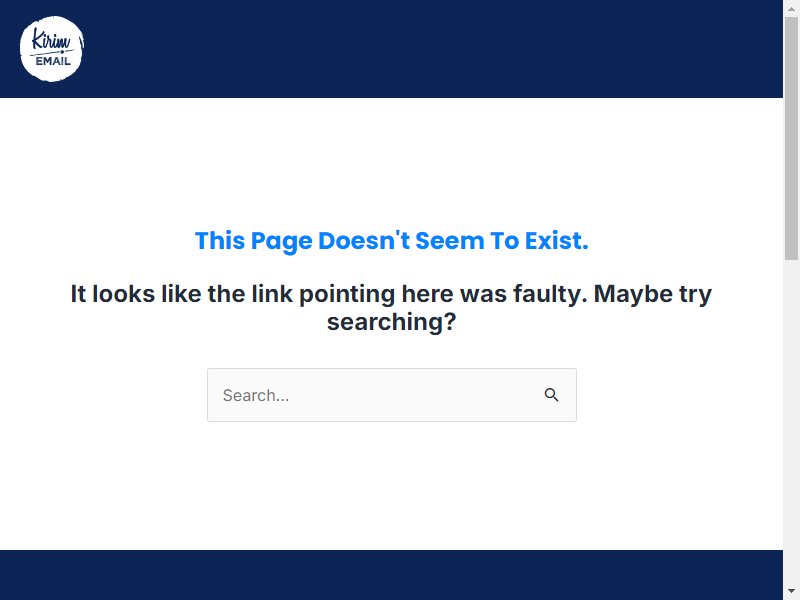Select the vertical scrollbar thumb
800x600 pixels.
coord(791,139)
